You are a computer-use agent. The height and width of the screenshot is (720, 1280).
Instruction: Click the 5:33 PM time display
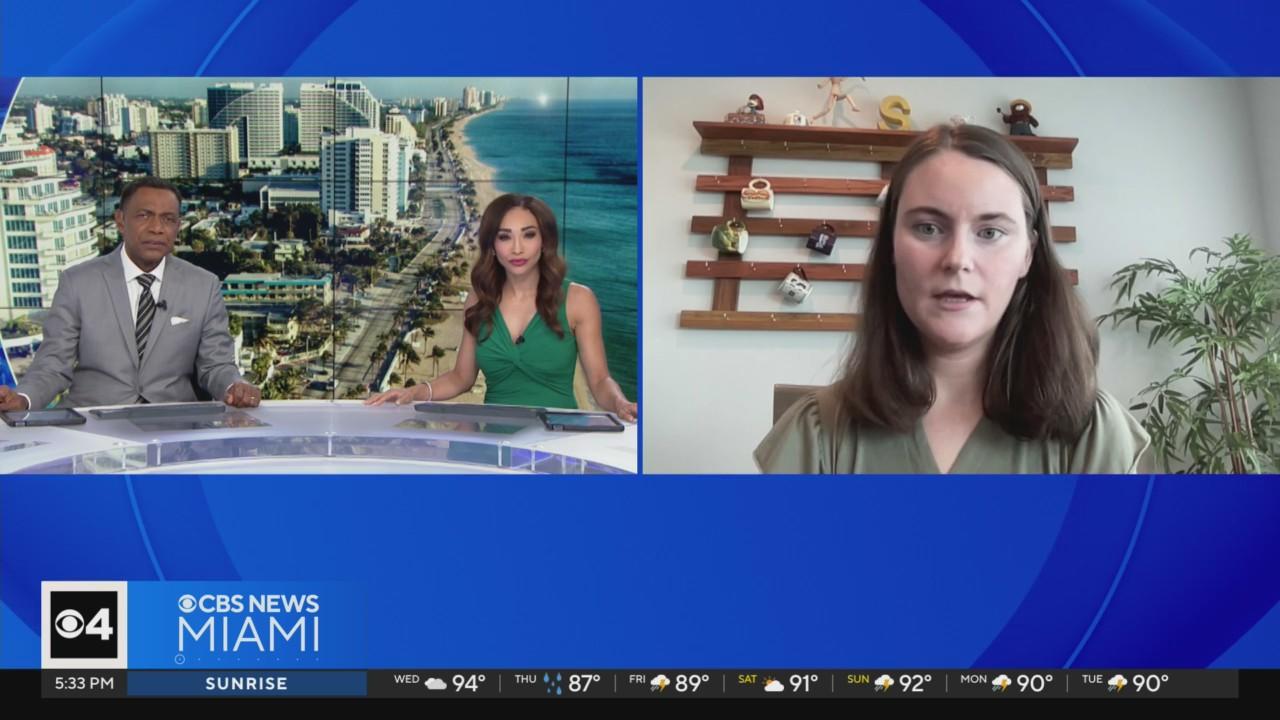point(84,684)
